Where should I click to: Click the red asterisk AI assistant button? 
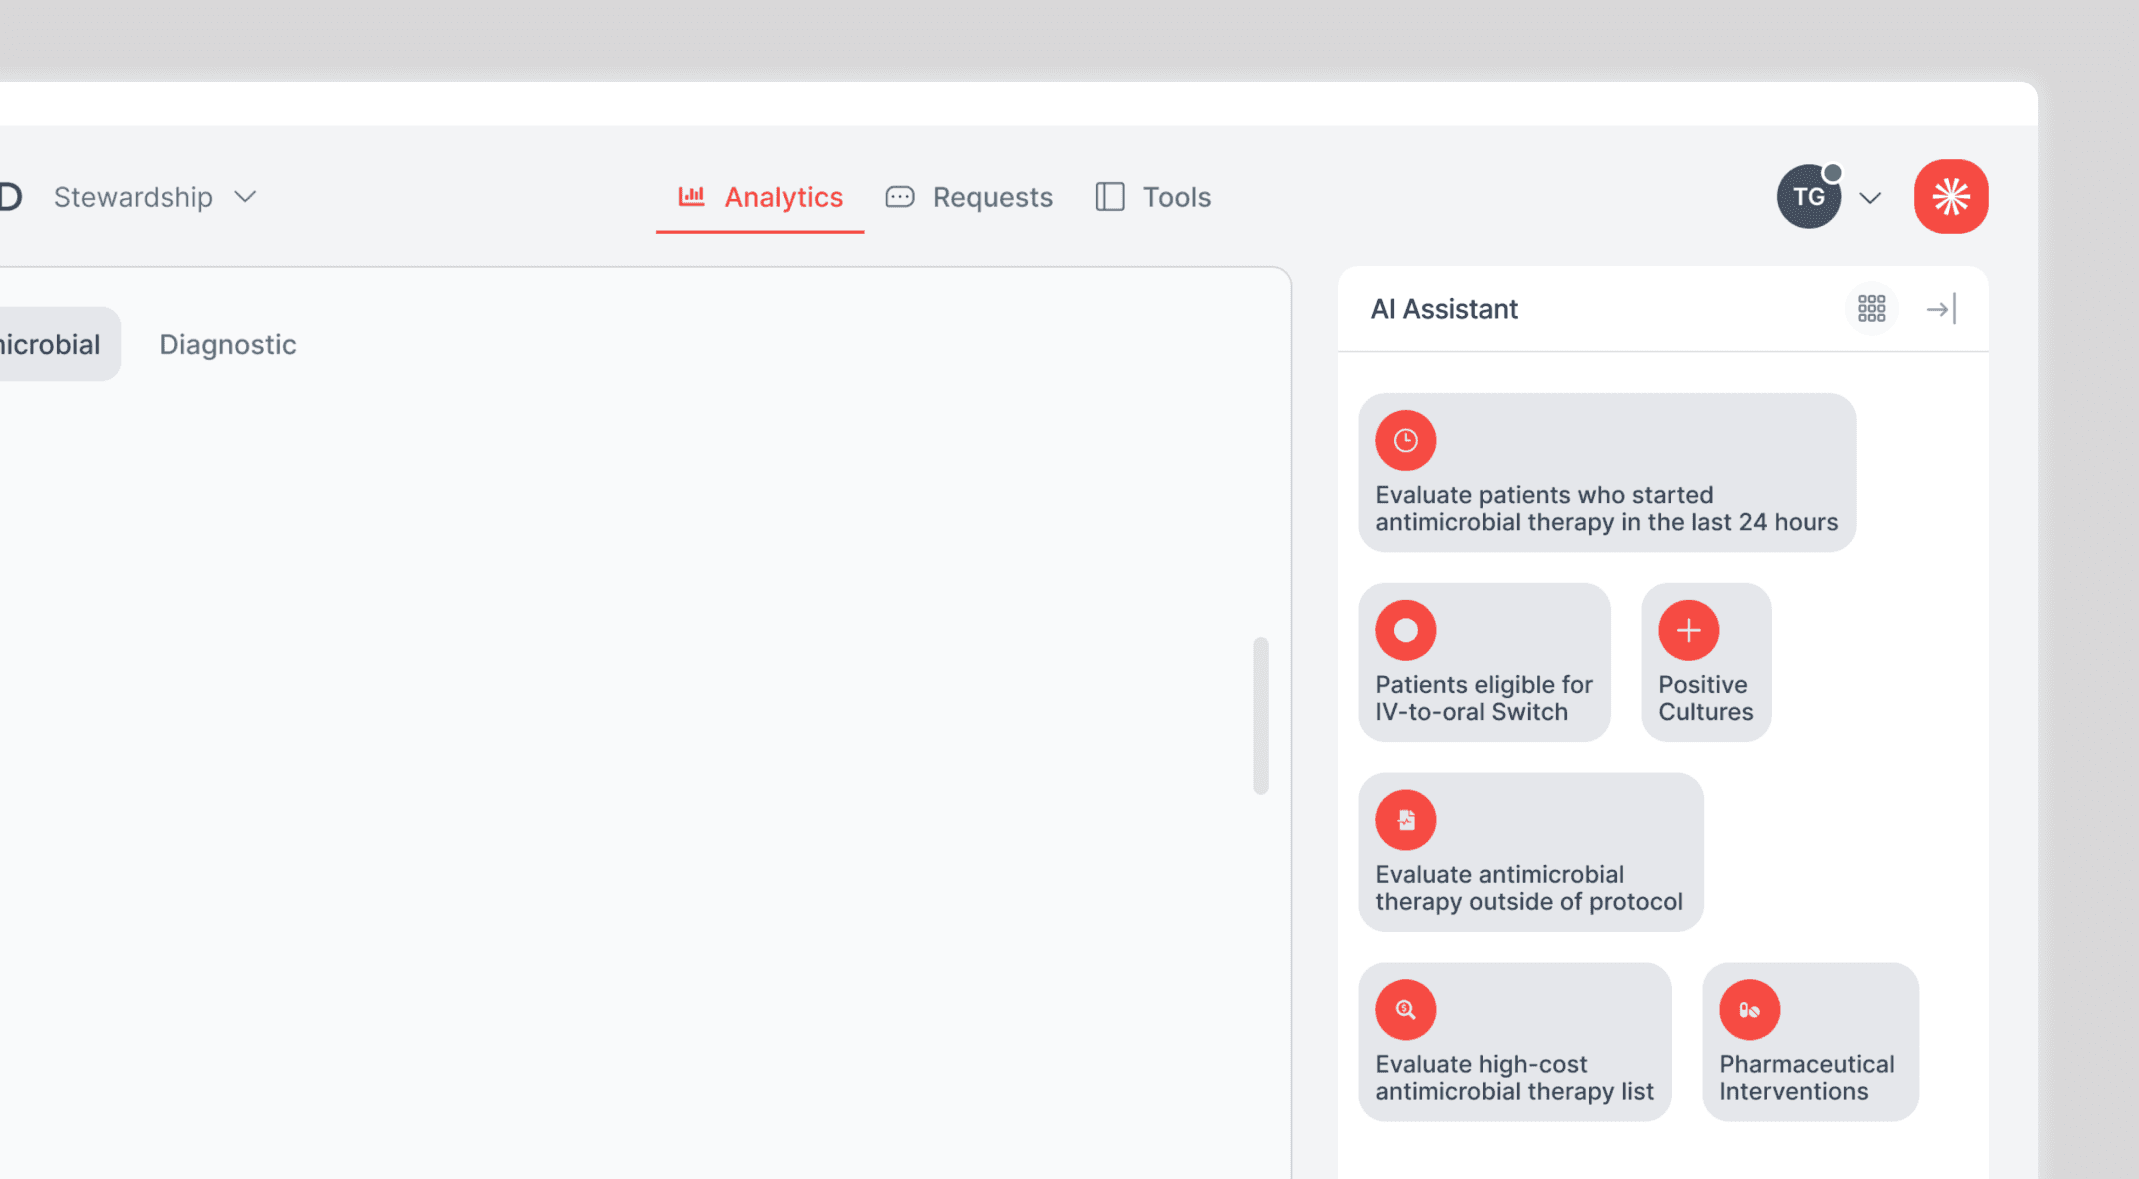[x=1950, y=196]
